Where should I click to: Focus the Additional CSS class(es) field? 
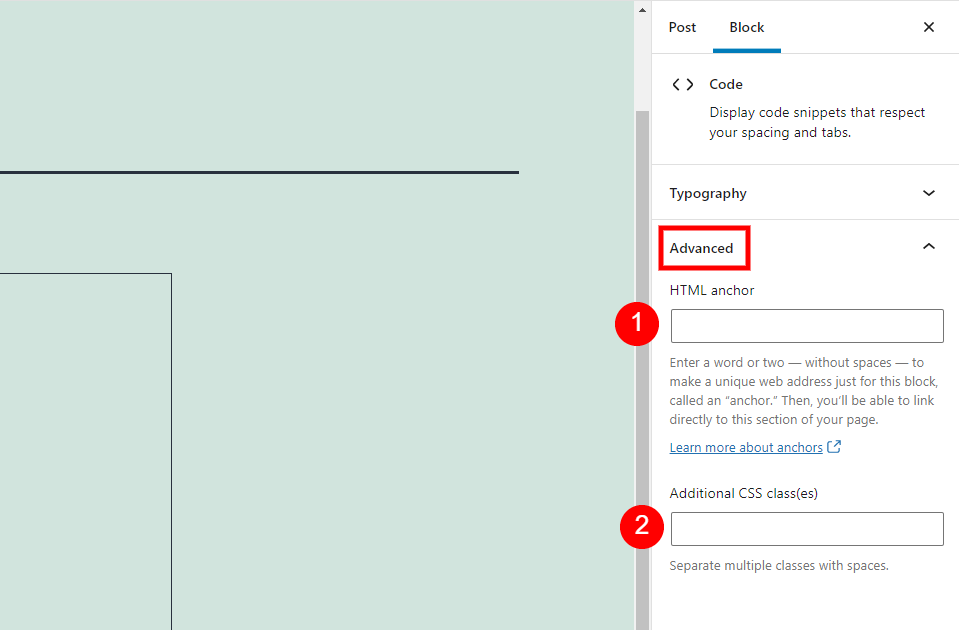pos(807,529)
